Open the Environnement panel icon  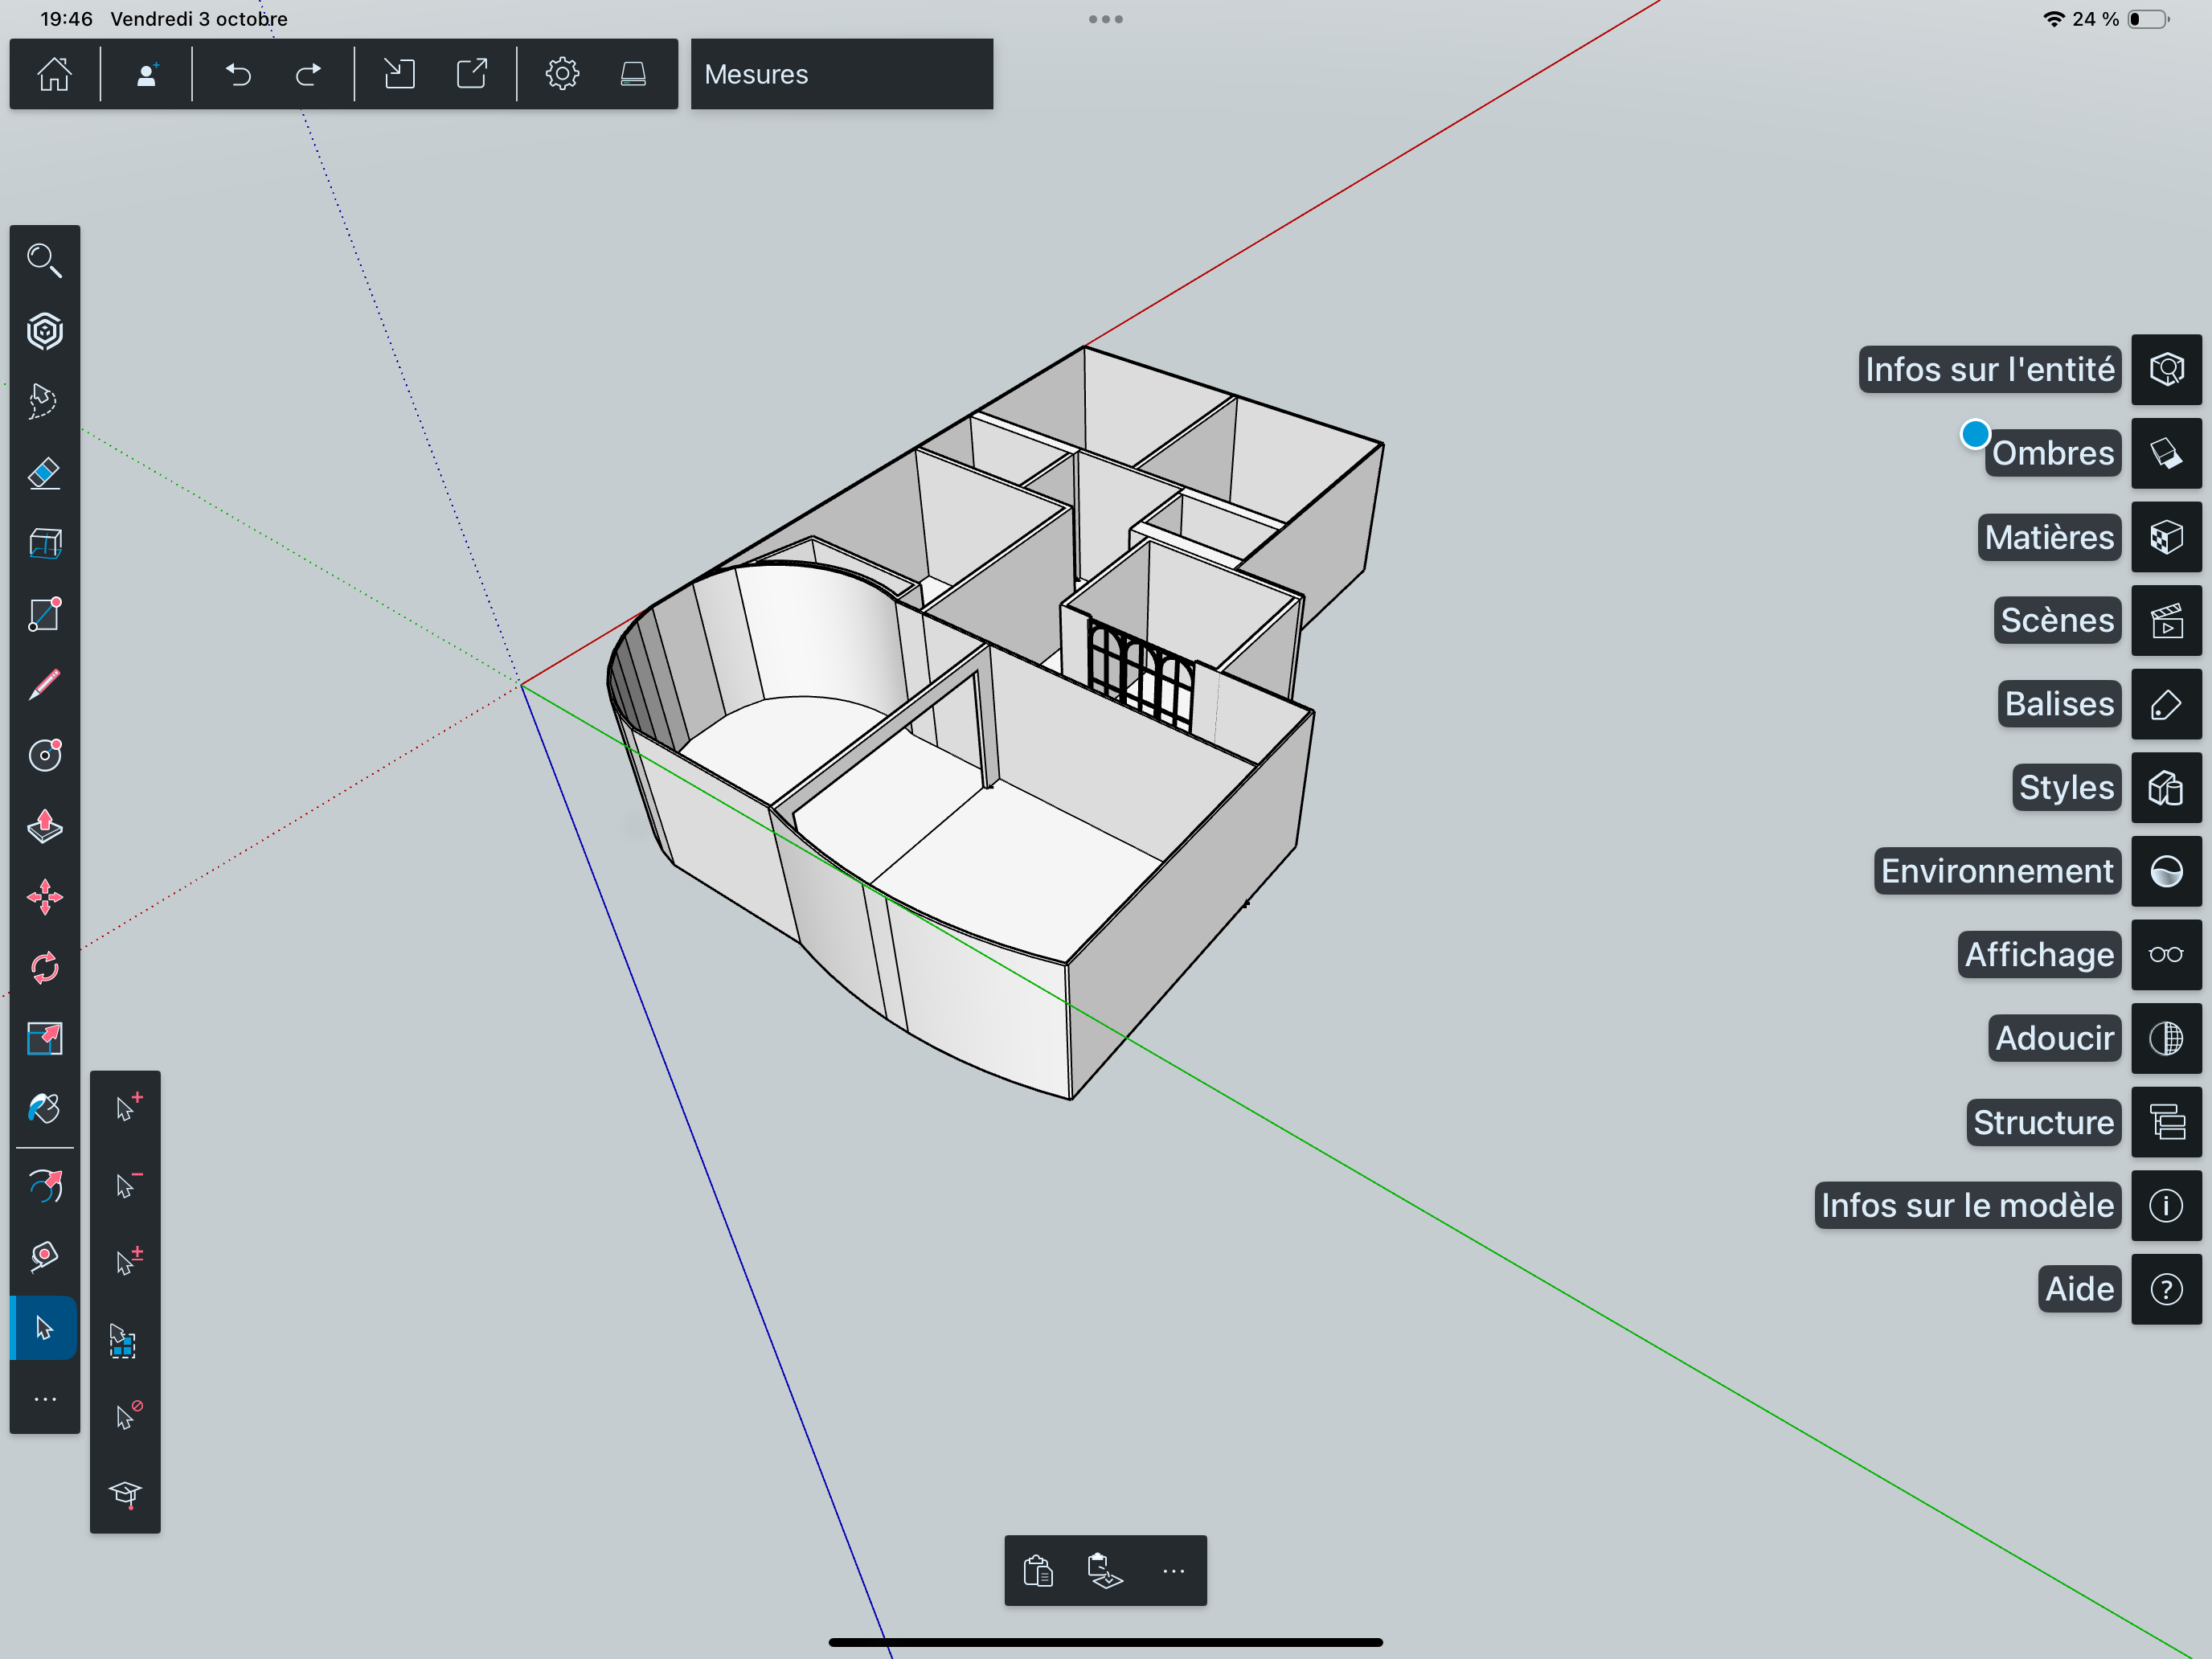2166,872
